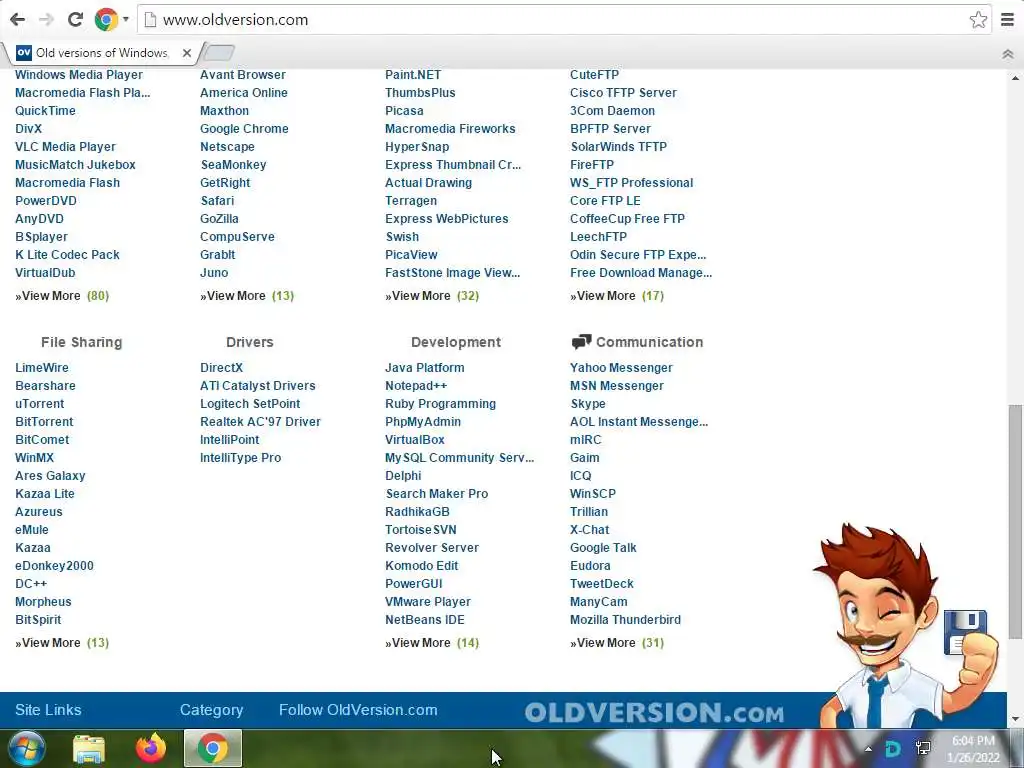The width and height of the screenshot is (1024, 768).
Task: Open View More (14) under Development
Action: coord(432,643)
